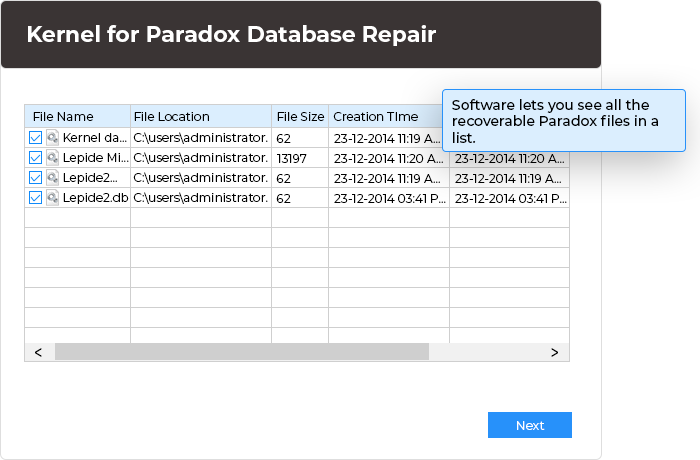Select the Lepide2.db file name

click(x=96, y=197)
